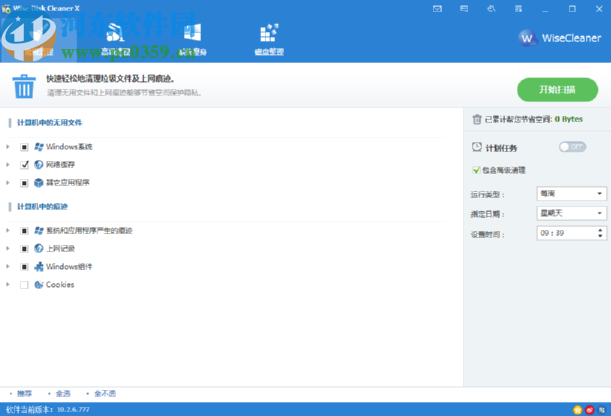Toggle the Windows系统 checkbox

coord(24,147)
